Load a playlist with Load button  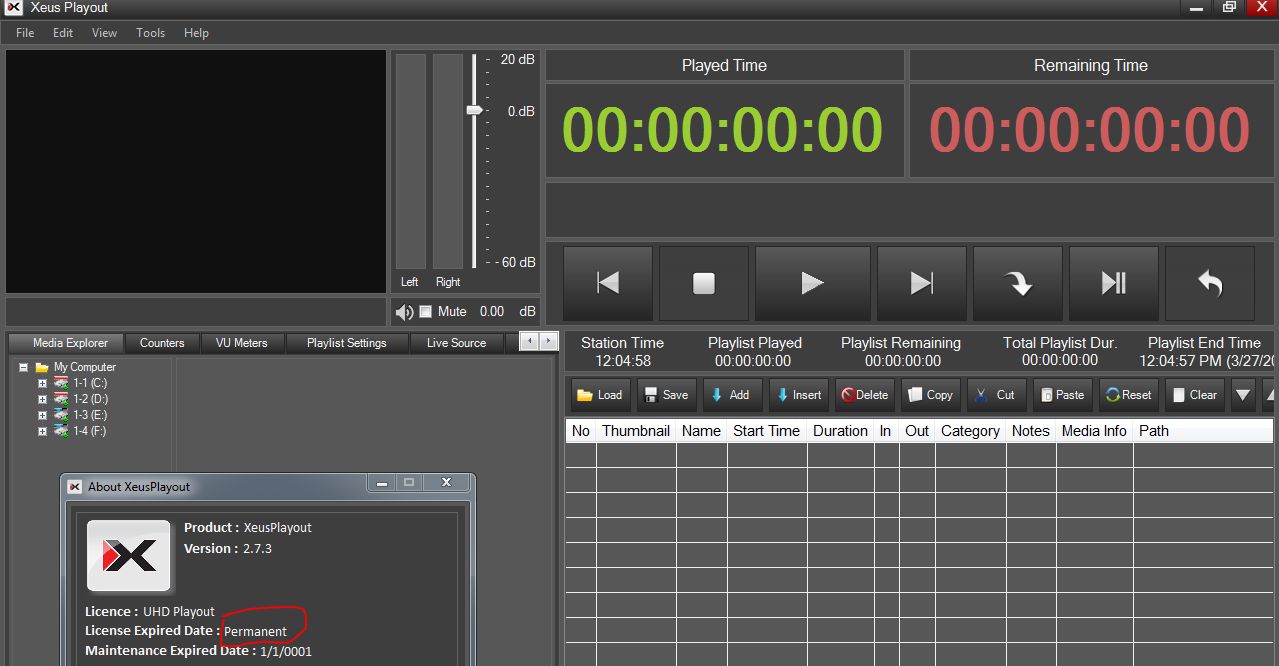tap(600, 395)
